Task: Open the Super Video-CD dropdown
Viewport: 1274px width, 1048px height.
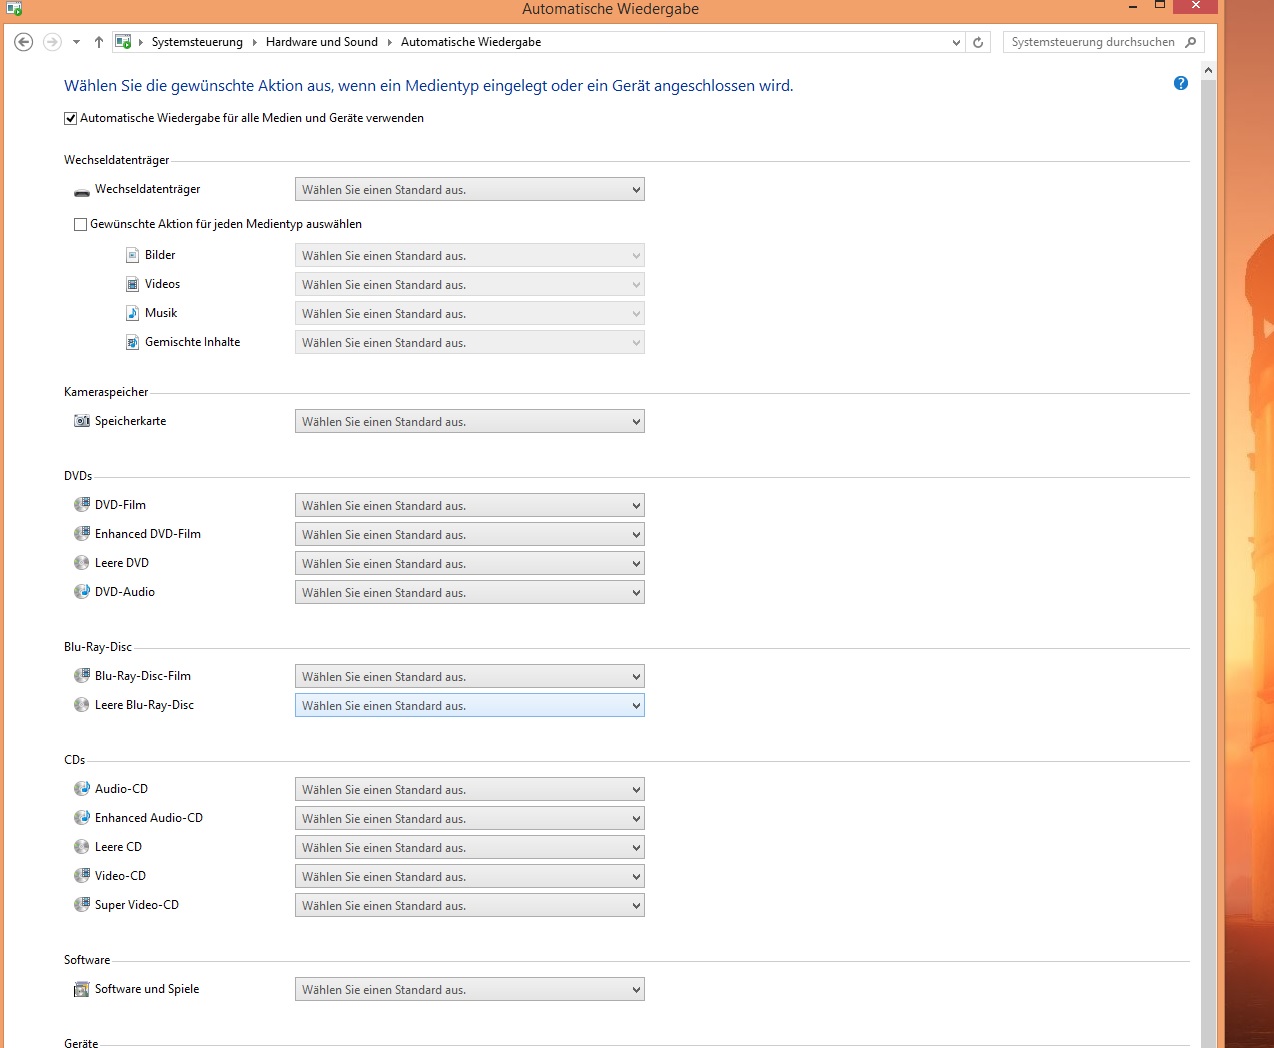Action: pyautogui.click(x=470, y=905)
